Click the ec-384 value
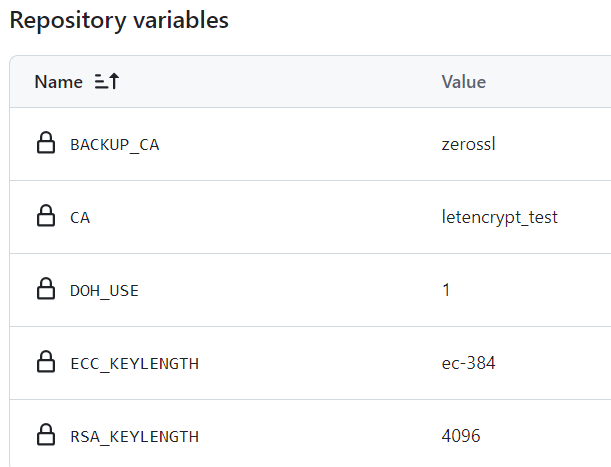Image resolution: width=611 pixels, height=467 pixels. [468, 363]
